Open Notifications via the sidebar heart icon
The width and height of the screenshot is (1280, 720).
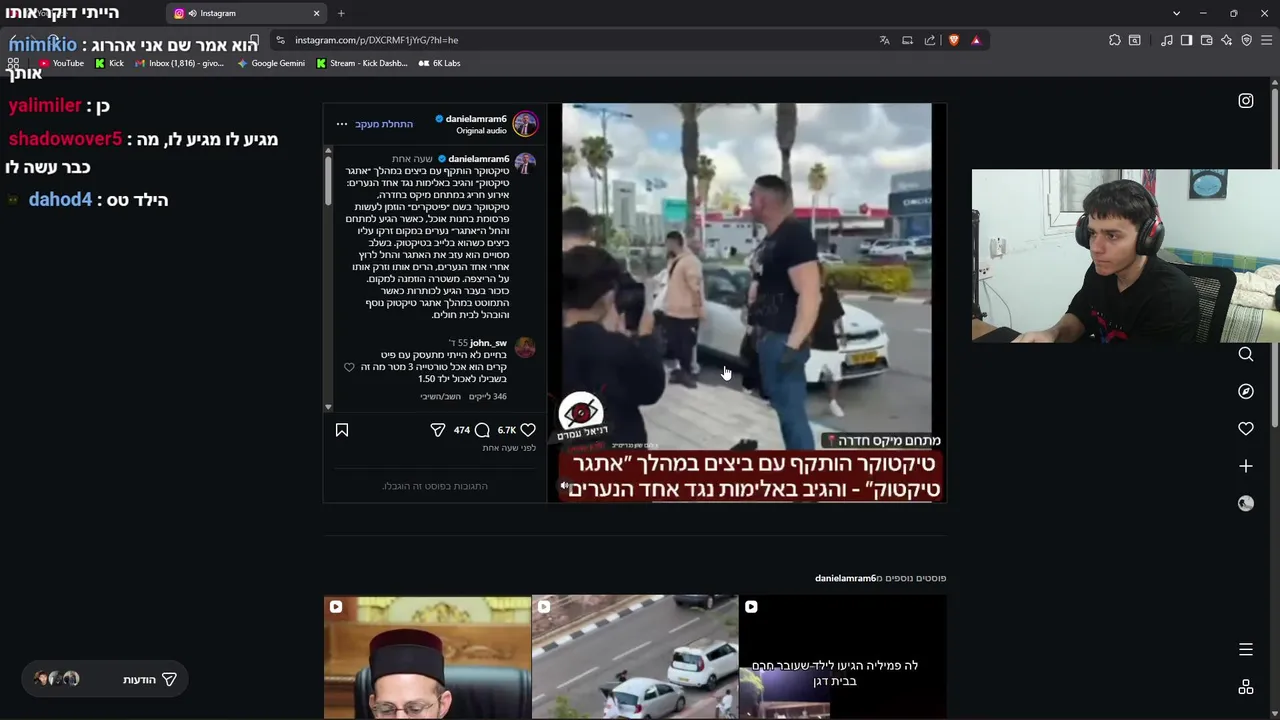(1246, 428)
